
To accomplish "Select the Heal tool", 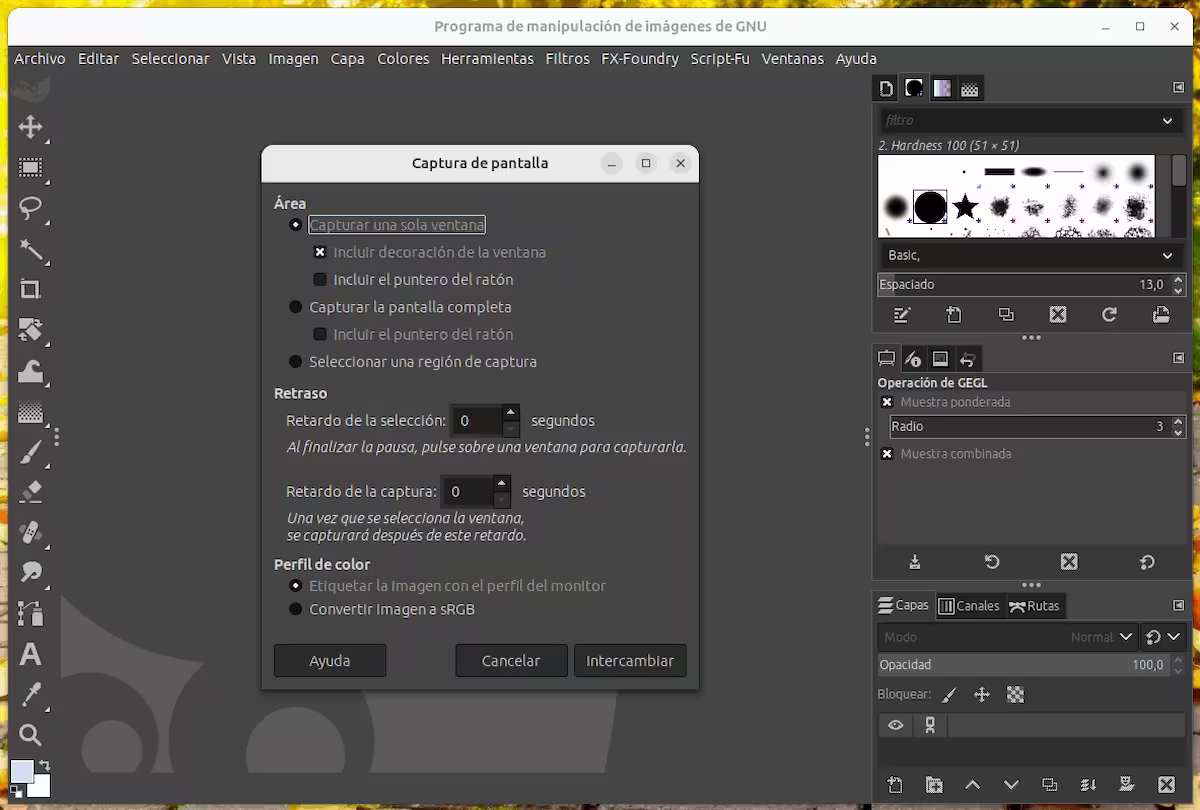I will coord(31,532).
